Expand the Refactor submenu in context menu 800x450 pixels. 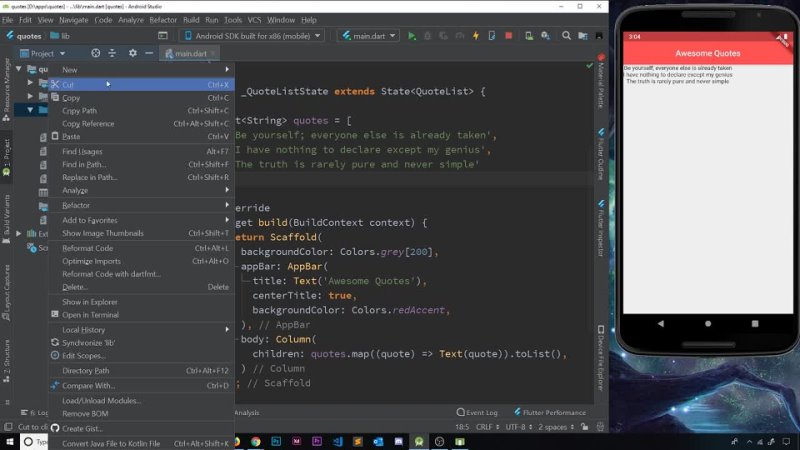point(141,205)
